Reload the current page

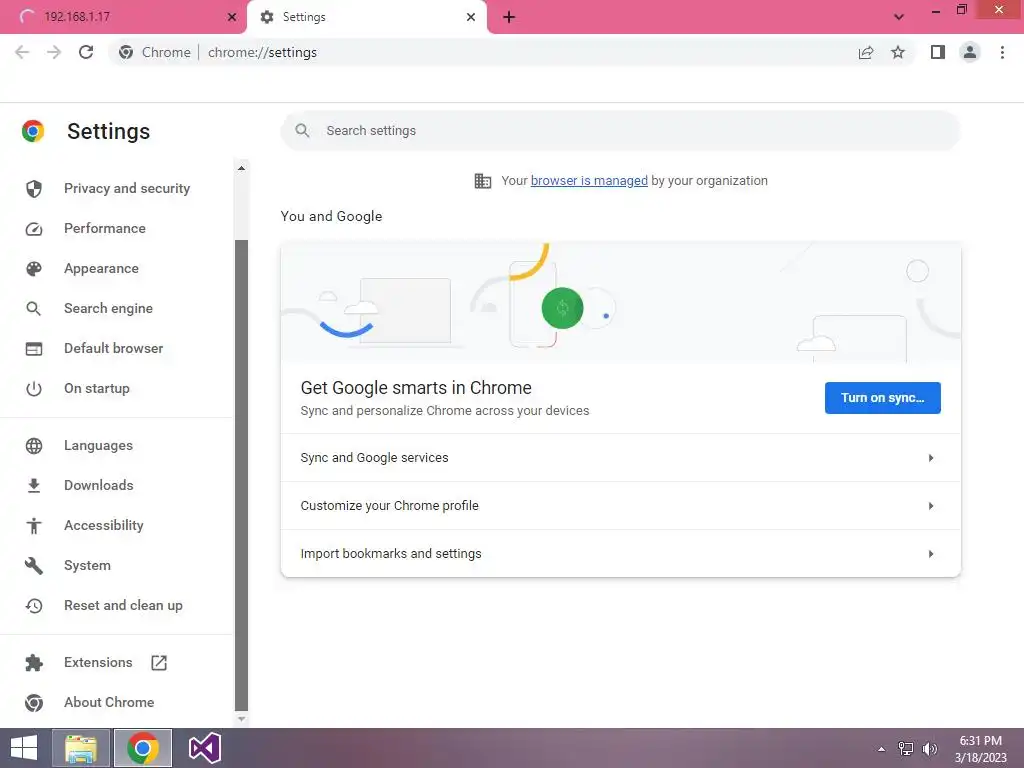[86, 52]
